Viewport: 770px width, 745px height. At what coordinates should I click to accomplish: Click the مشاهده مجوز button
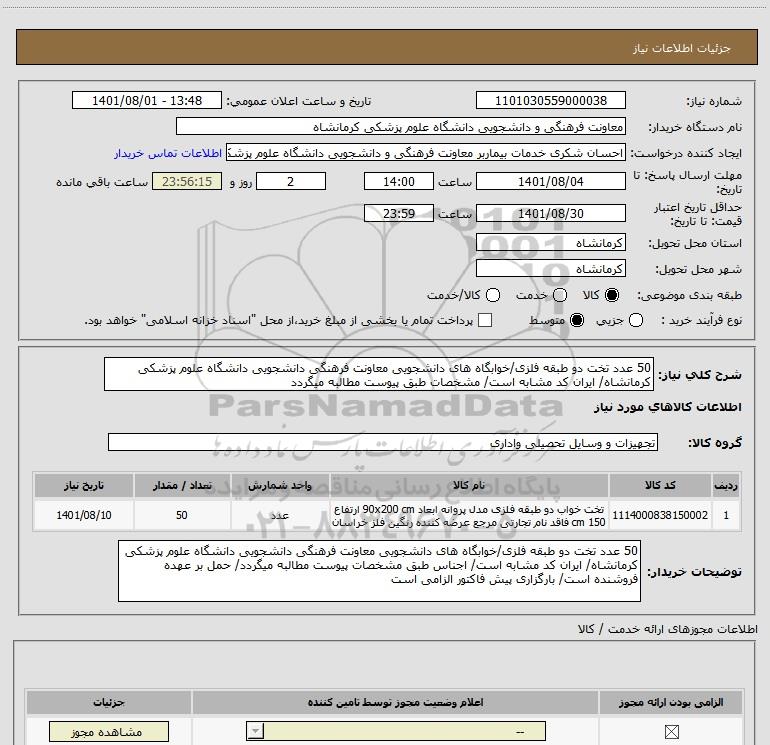pos(109,732)
